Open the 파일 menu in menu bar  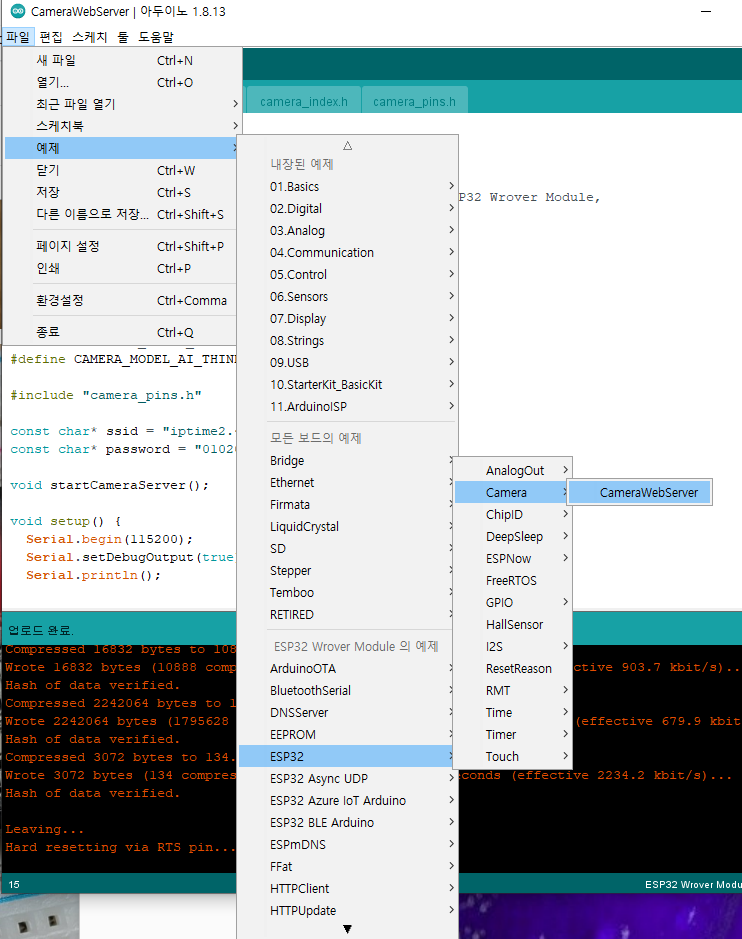[x=18, y=37]
